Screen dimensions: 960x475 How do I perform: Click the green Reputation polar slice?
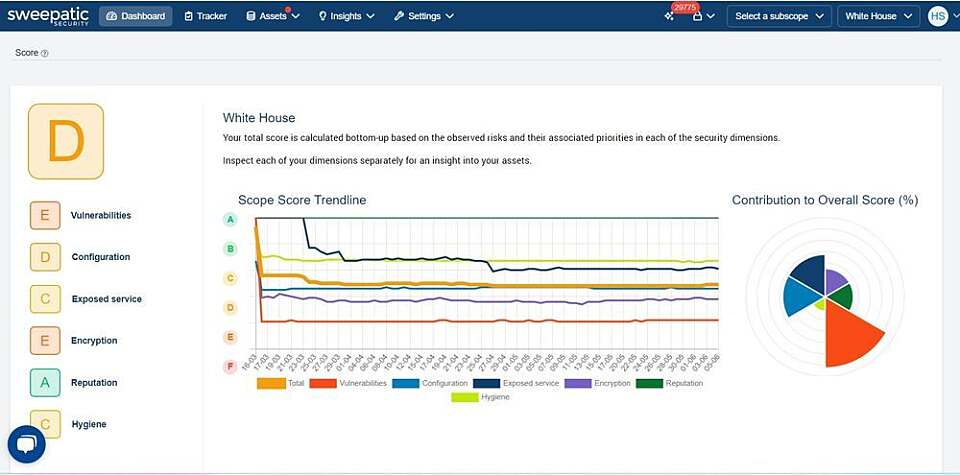tap(841, 296)
